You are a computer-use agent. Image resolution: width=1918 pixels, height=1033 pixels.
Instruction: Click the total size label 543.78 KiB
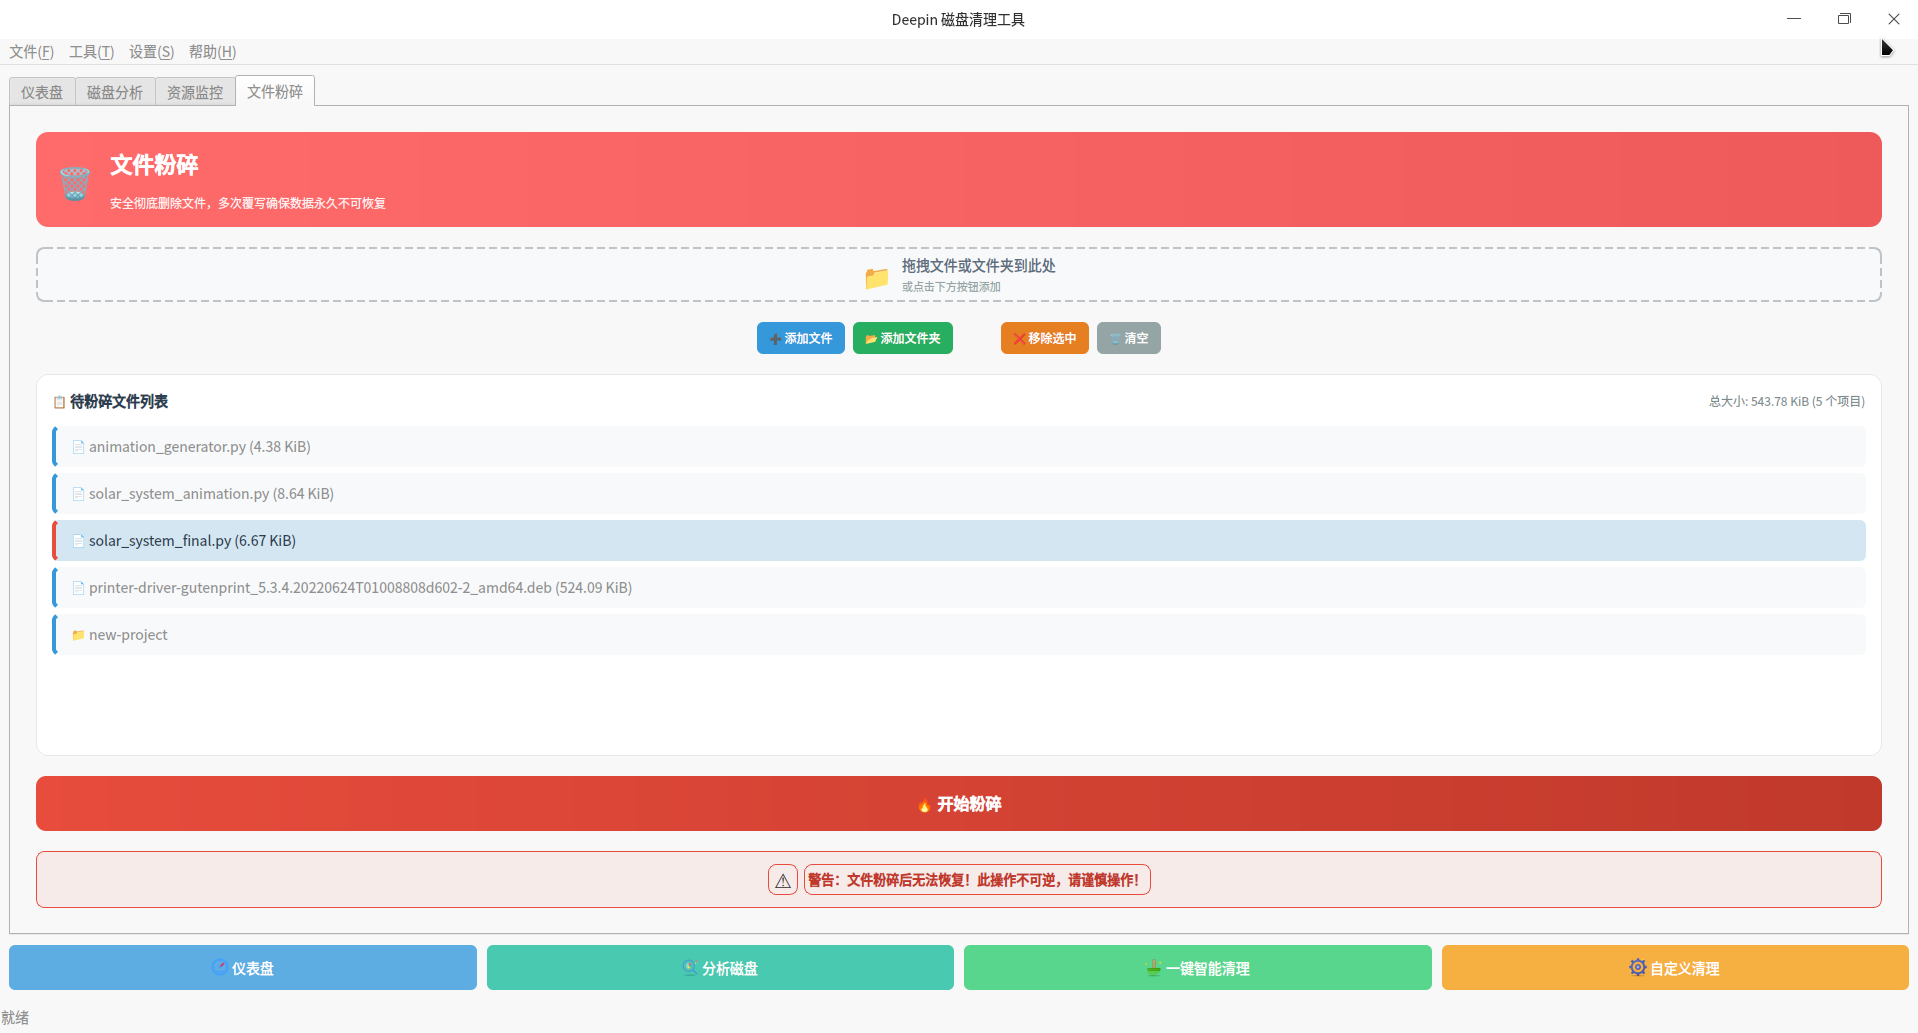pyautogui.click(x=1786, y=402)
